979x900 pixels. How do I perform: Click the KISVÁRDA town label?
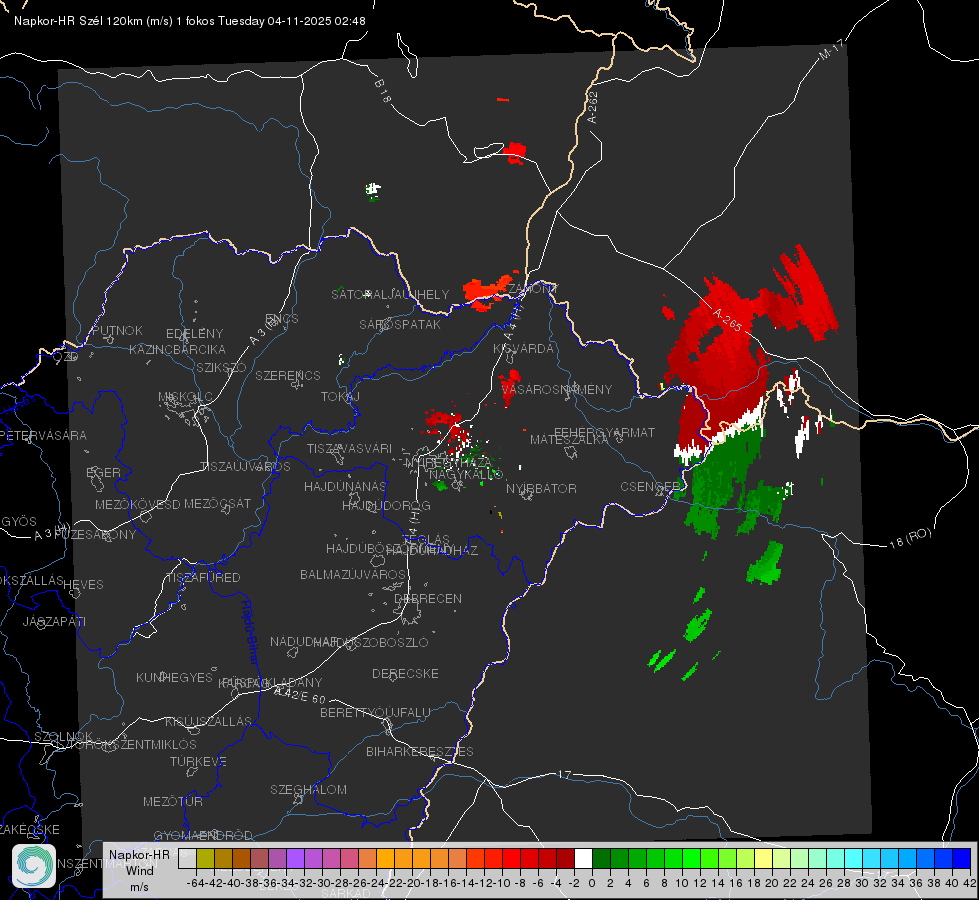tap(523, 349)
